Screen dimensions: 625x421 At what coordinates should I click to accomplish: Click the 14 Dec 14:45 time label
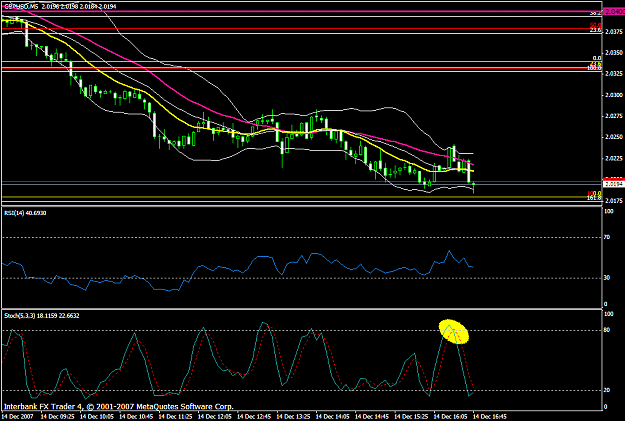coord(372,417)
